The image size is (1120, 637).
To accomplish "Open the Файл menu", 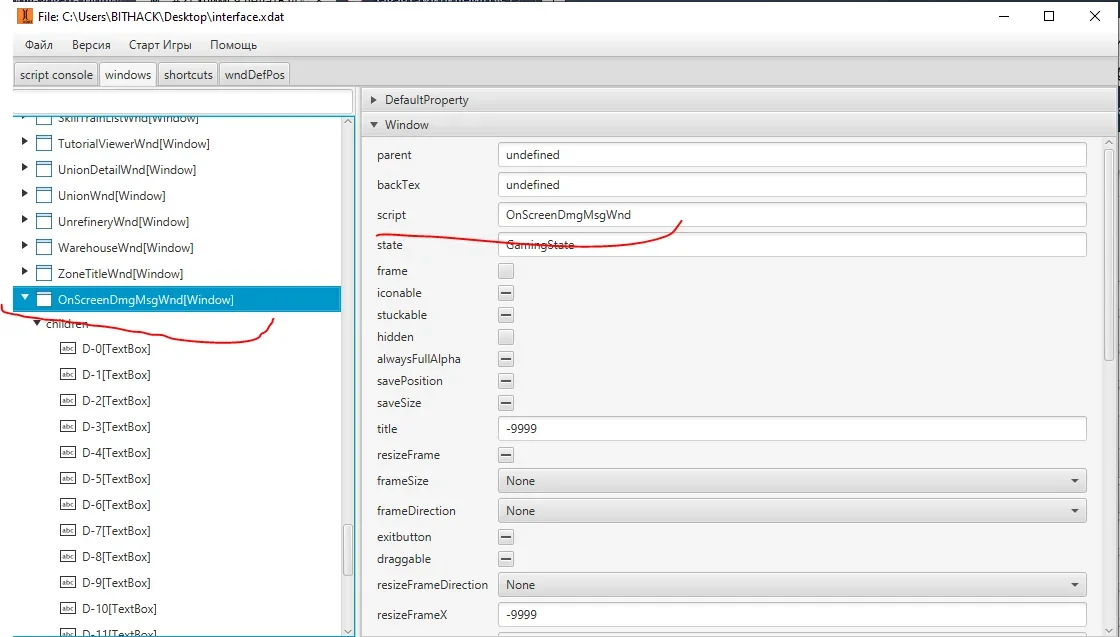I will (39, 45).
